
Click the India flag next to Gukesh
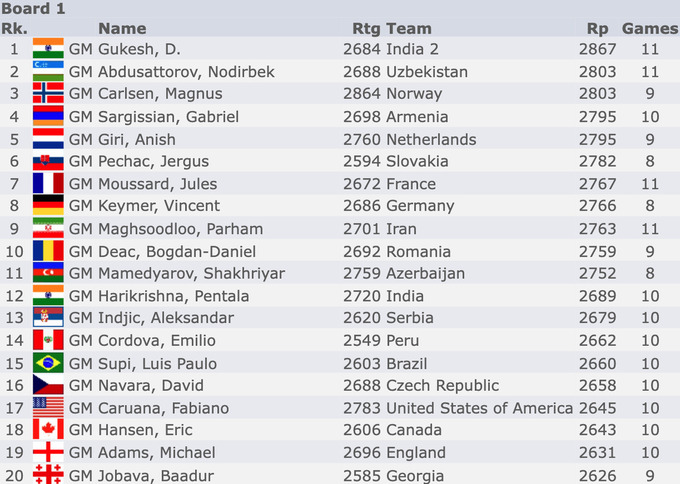tap(48, 48)
